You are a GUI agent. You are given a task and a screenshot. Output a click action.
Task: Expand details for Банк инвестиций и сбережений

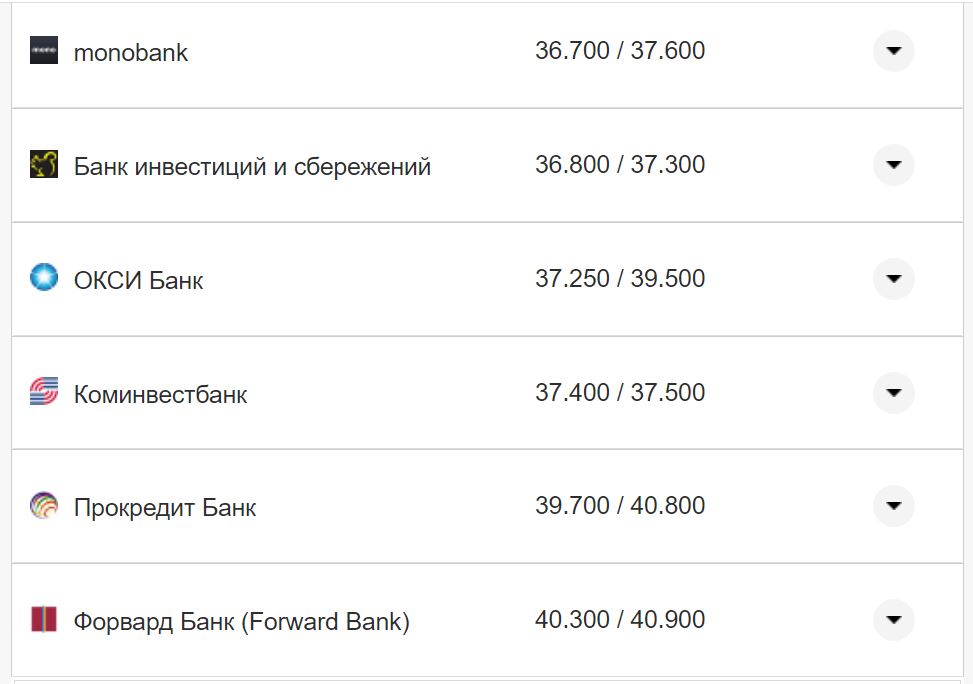[x=892, y=164]
